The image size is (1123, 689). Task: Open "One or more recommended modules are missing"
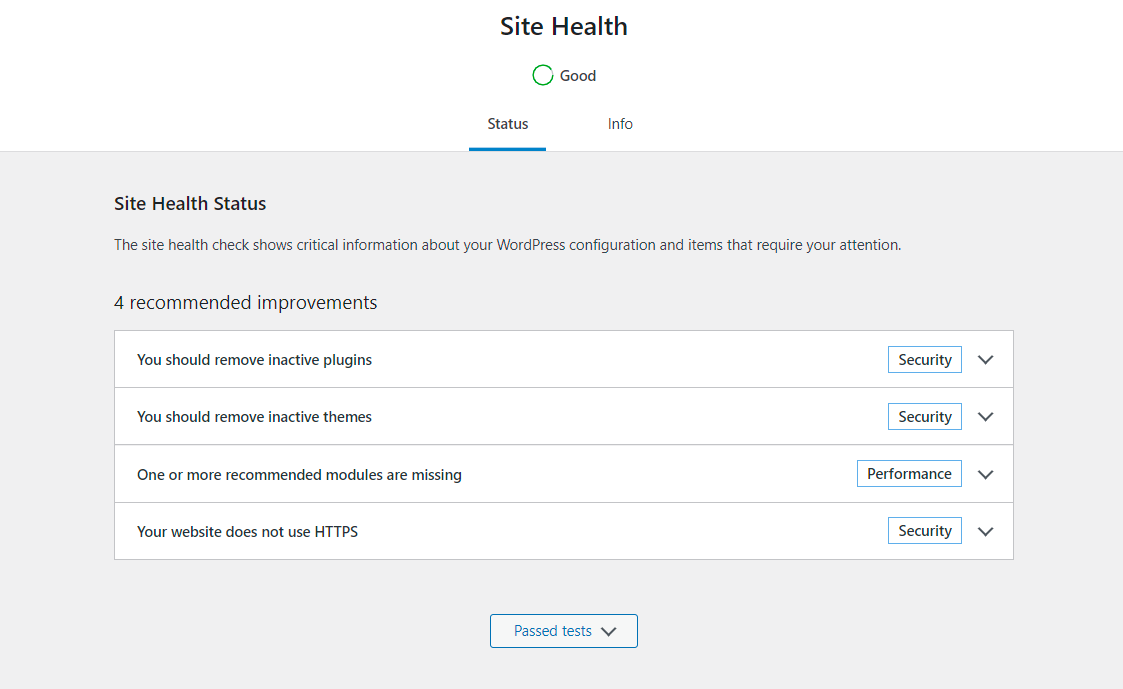click(299, 475)
